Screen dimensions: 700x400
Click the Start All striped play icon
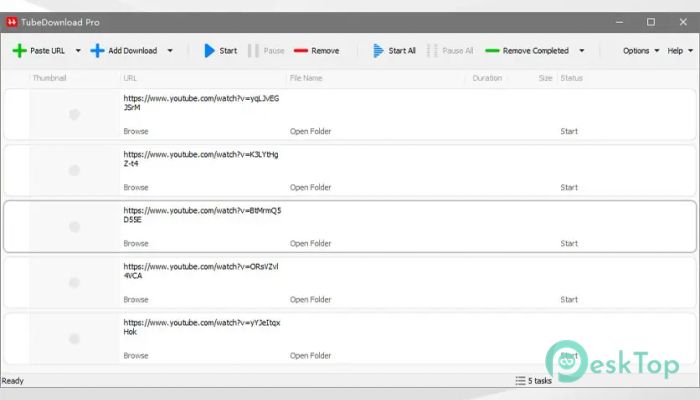(378, 50)
